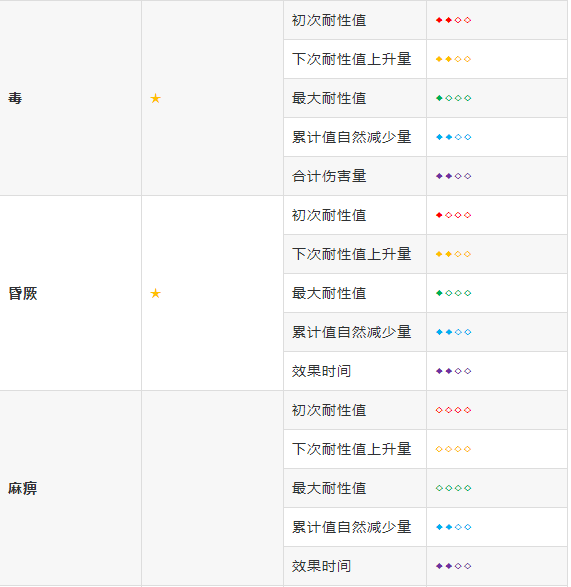
Task: Click the gold star beside 昏厥
Action: coord(155,294)
